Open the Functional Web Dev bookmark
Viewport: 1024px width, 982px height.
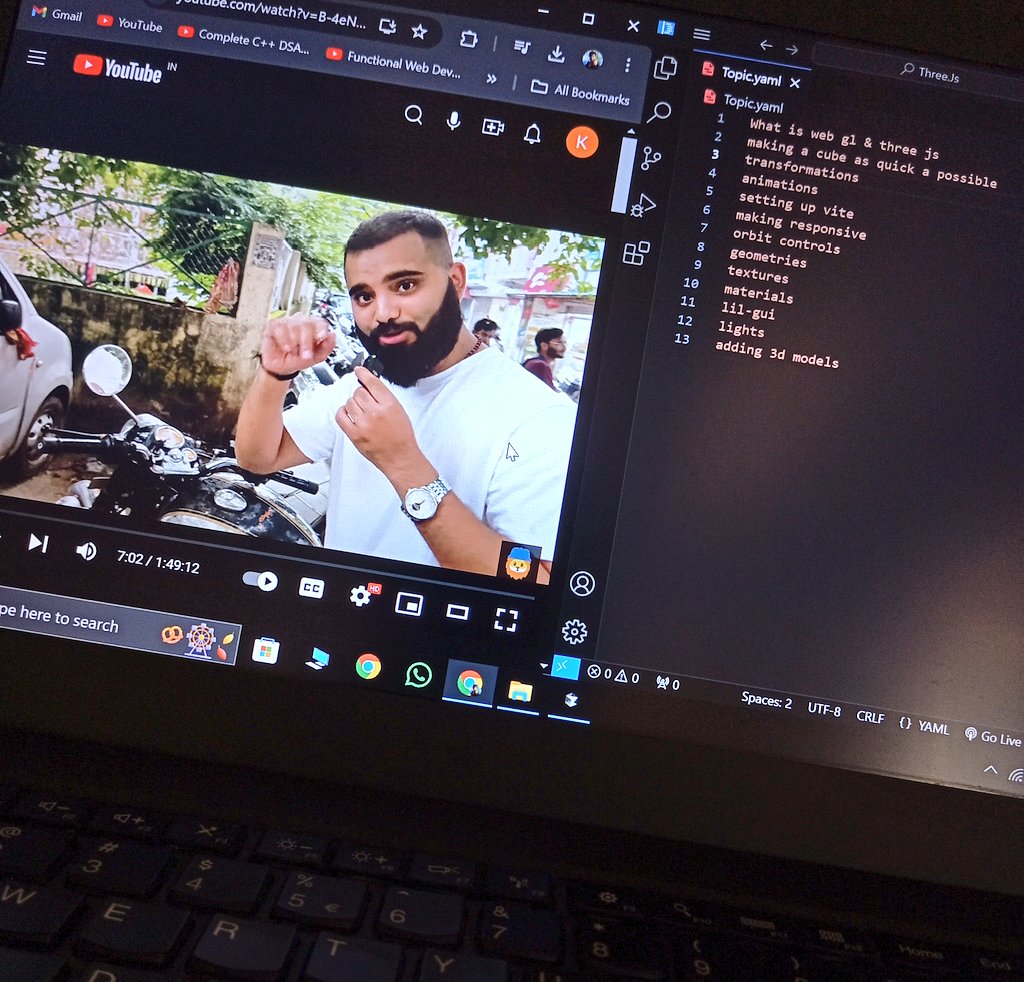393,64
